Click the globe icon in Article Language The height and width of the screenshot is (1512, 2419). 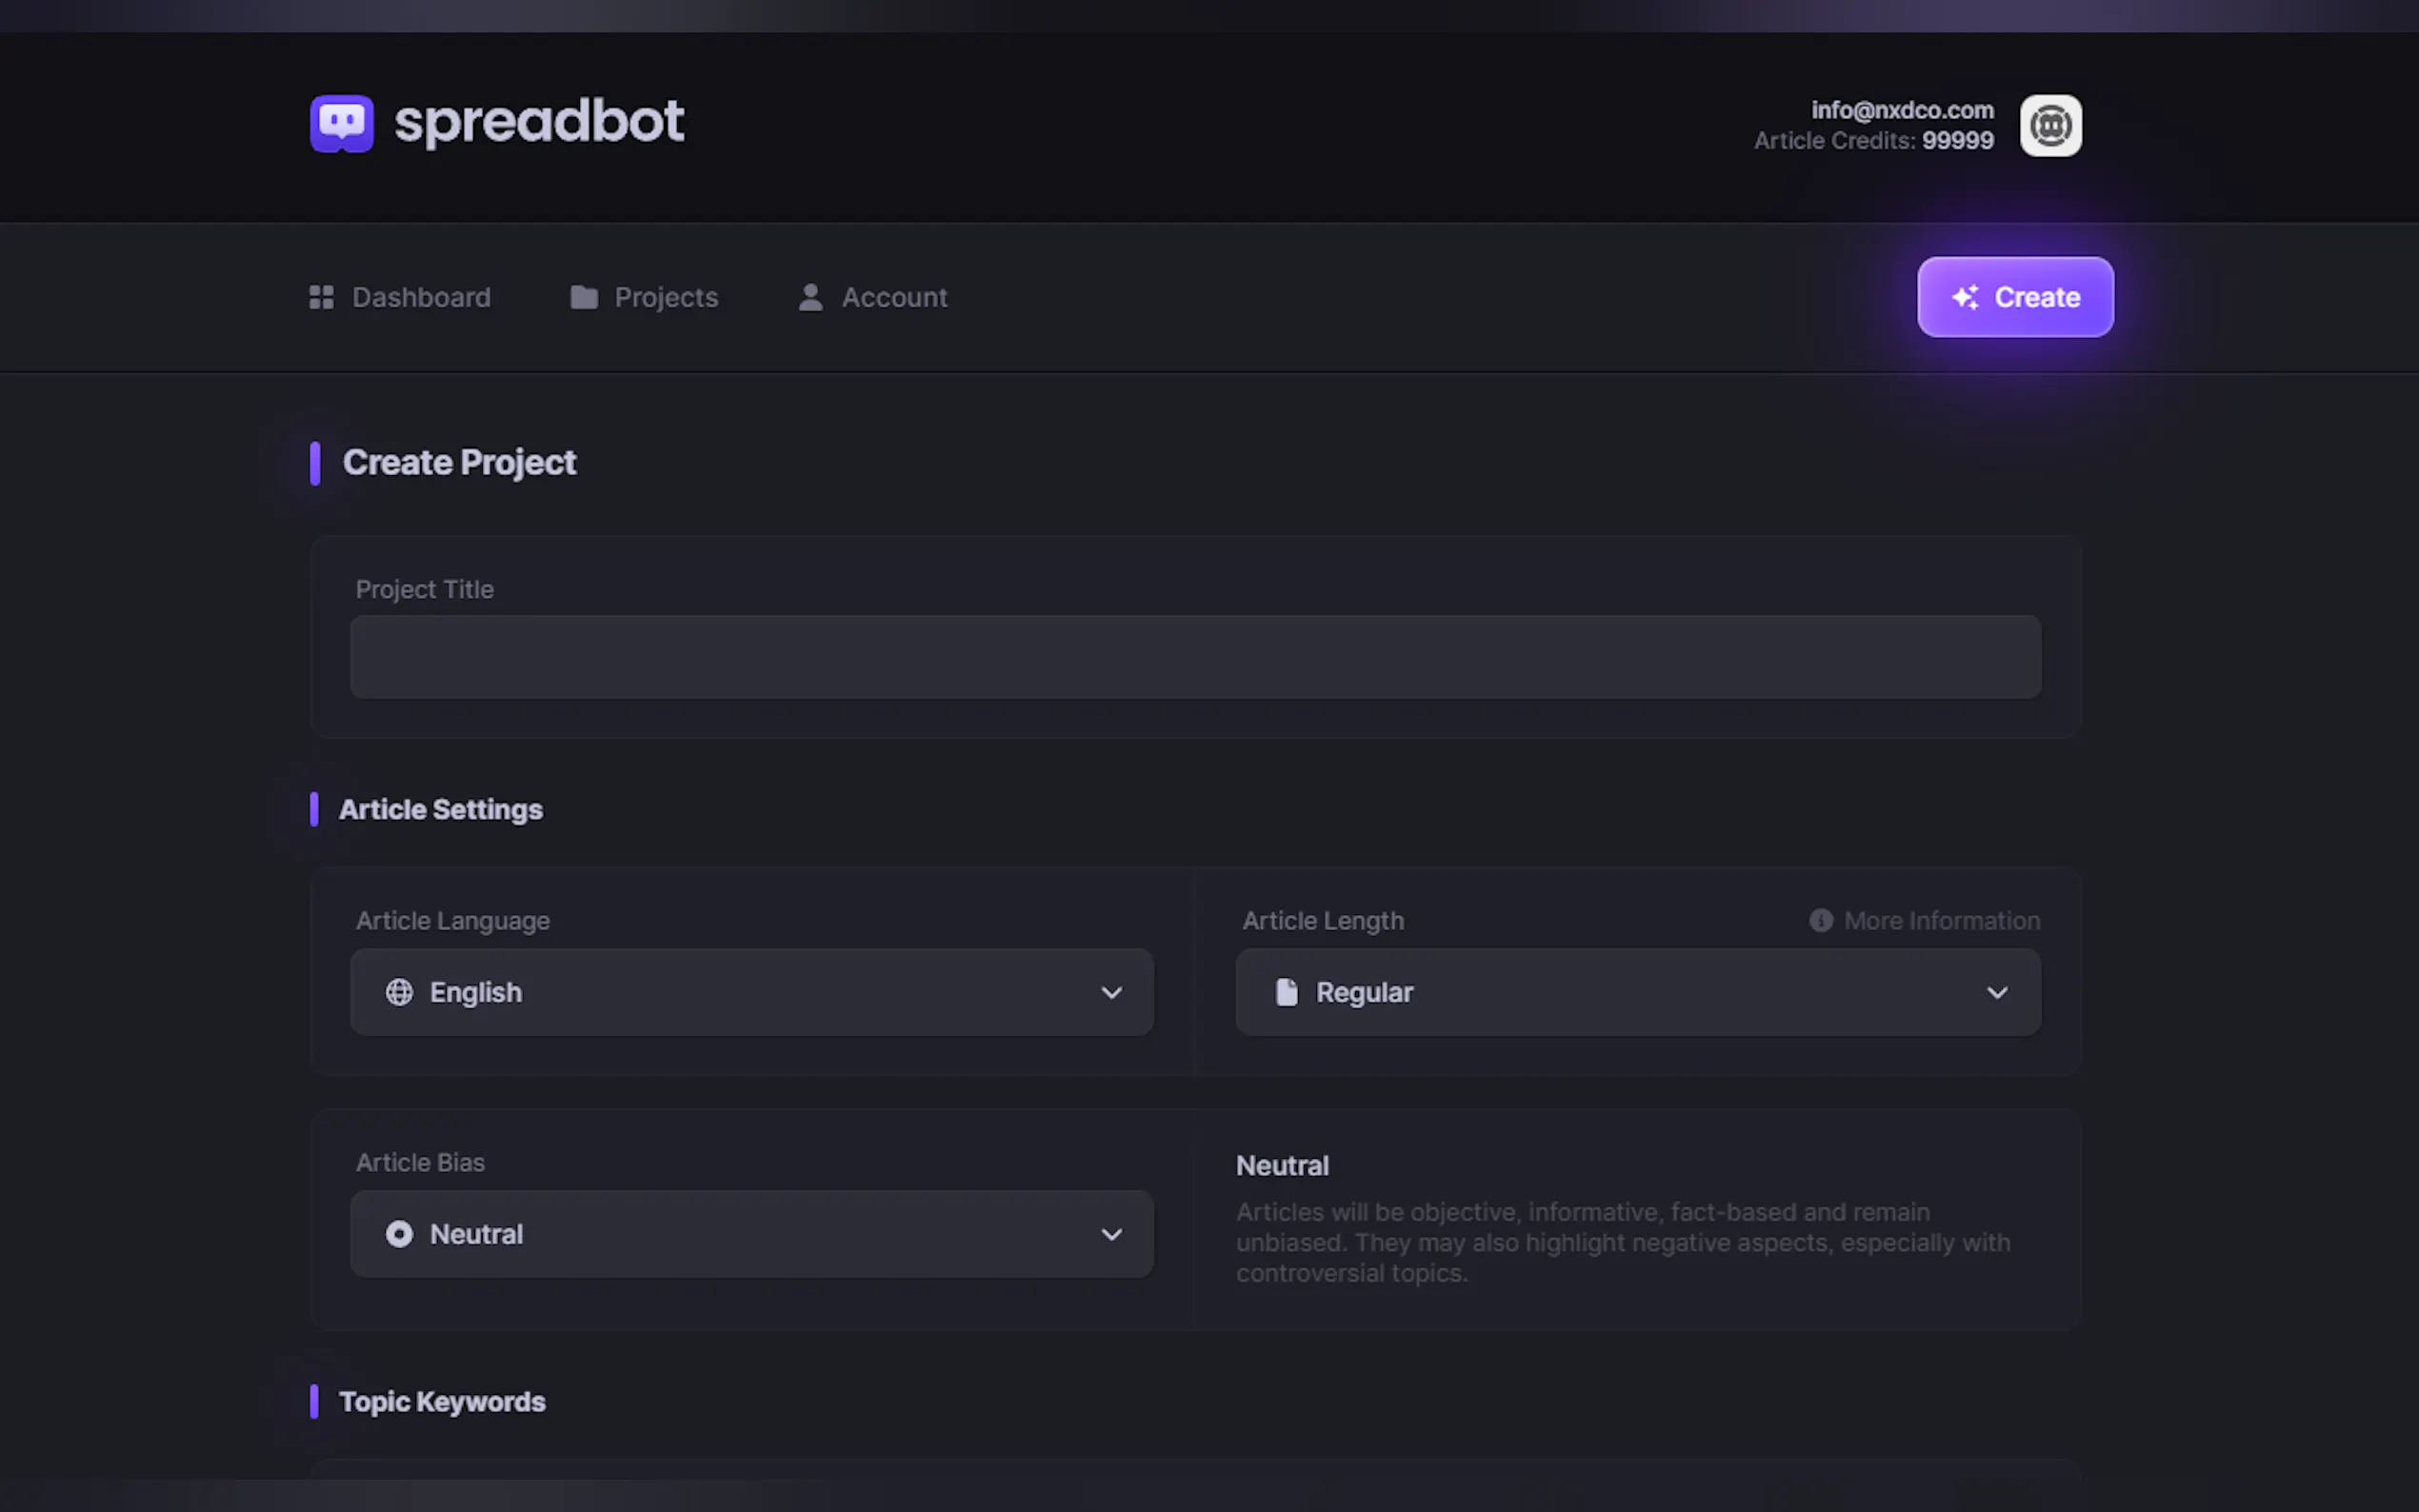coord(399,992)
